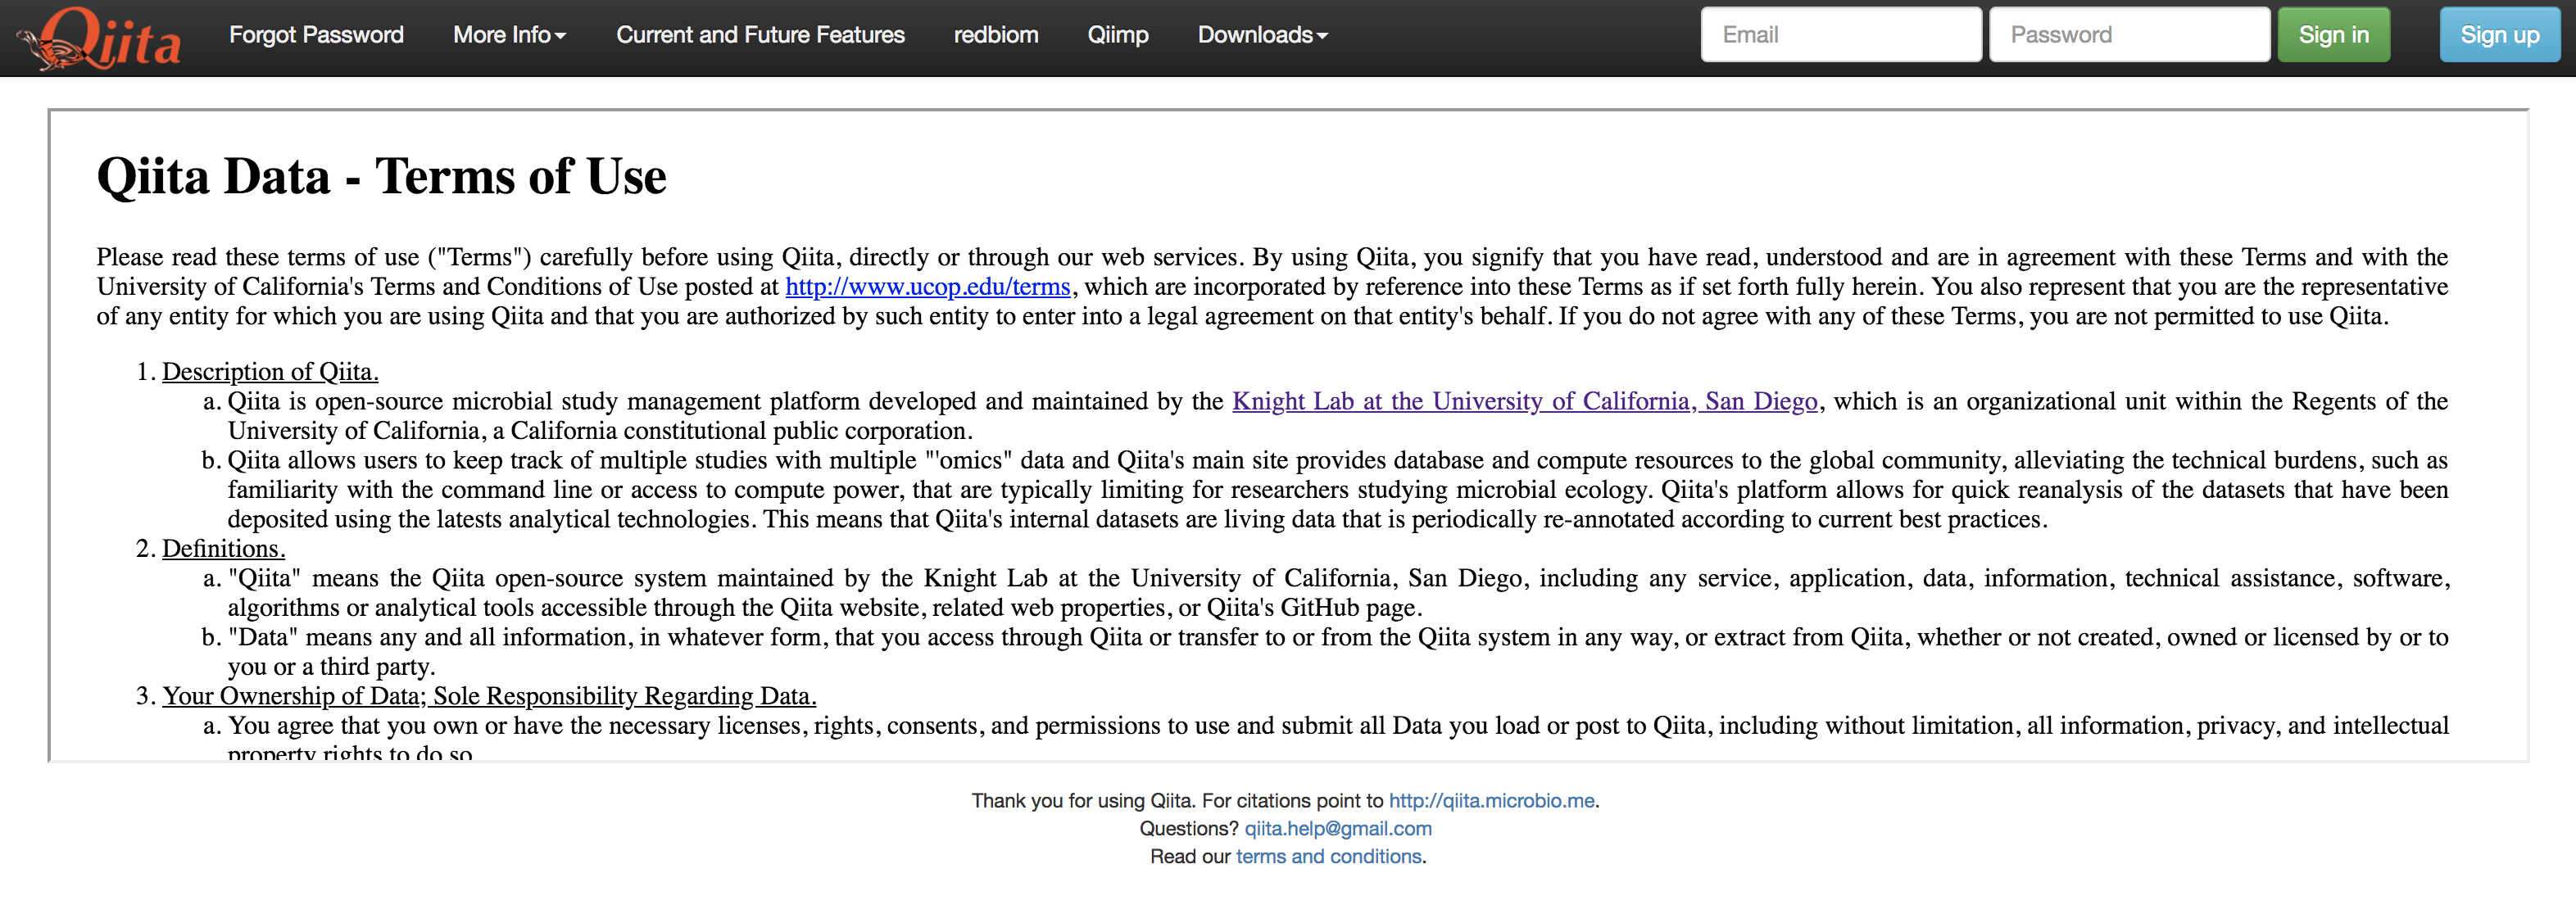2576x914 pixels.
Task: Click the qiita.help@gmail.com email link
Action: coord(1337,829)
